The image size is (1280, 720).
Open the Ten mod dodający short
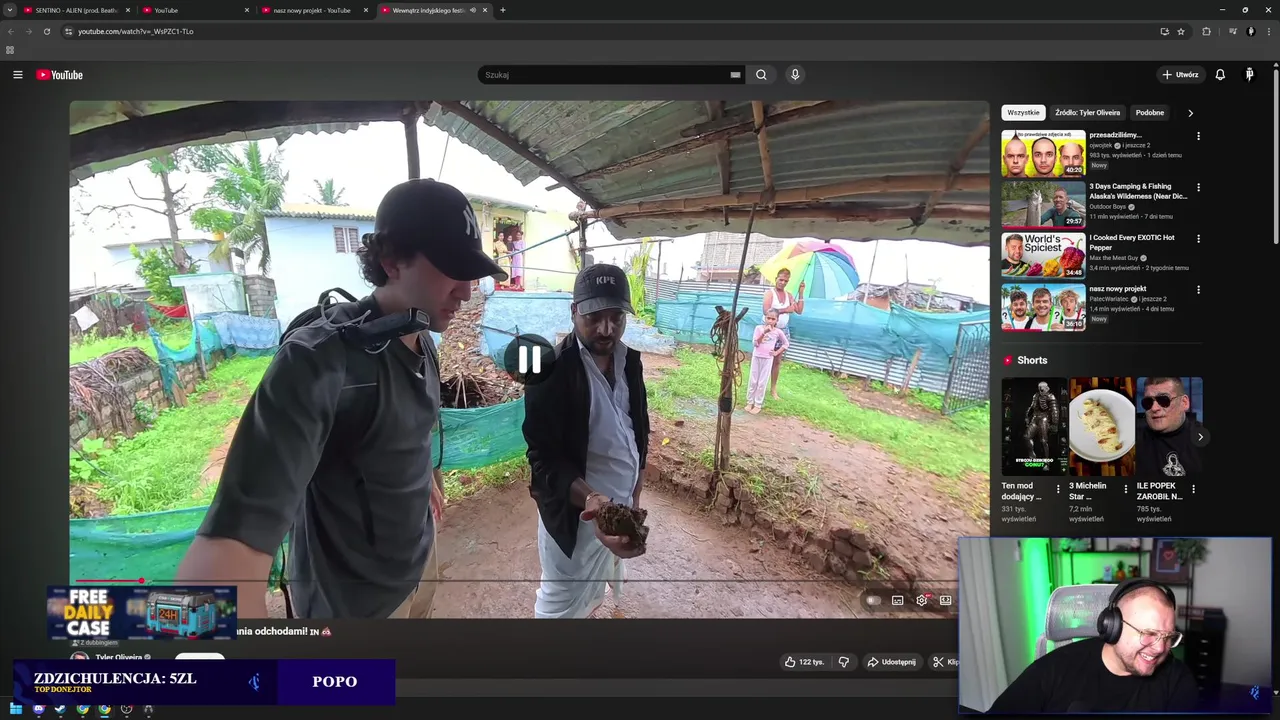coord(1034,426)
